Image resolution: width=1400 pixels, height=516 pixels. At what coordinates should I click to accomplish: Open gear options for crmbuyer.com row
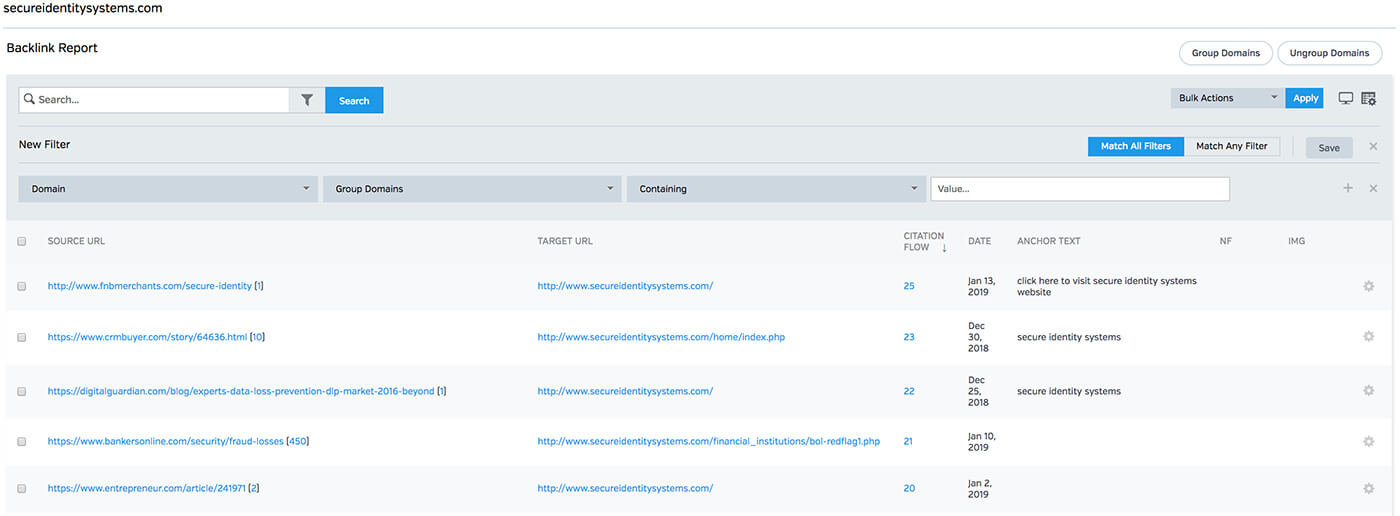tap(1369, 337)
